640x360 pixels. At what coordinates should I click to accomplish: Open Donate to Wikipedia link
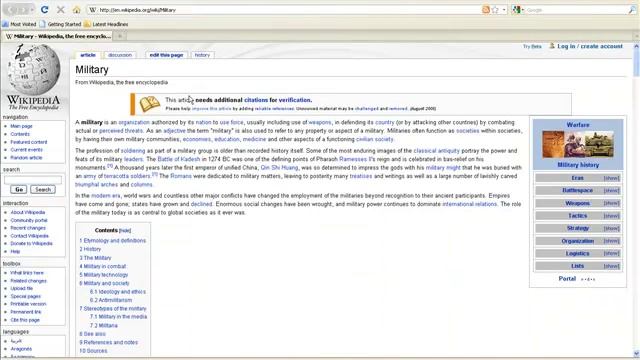(31, 243)
